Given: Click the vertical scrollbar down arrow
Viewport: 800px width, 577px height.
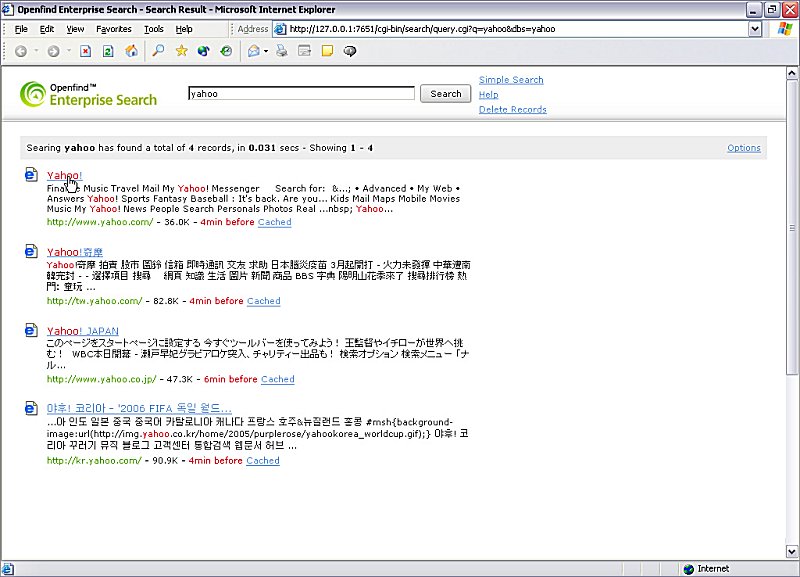Looking at the screenshot, I should pos(792,551).
